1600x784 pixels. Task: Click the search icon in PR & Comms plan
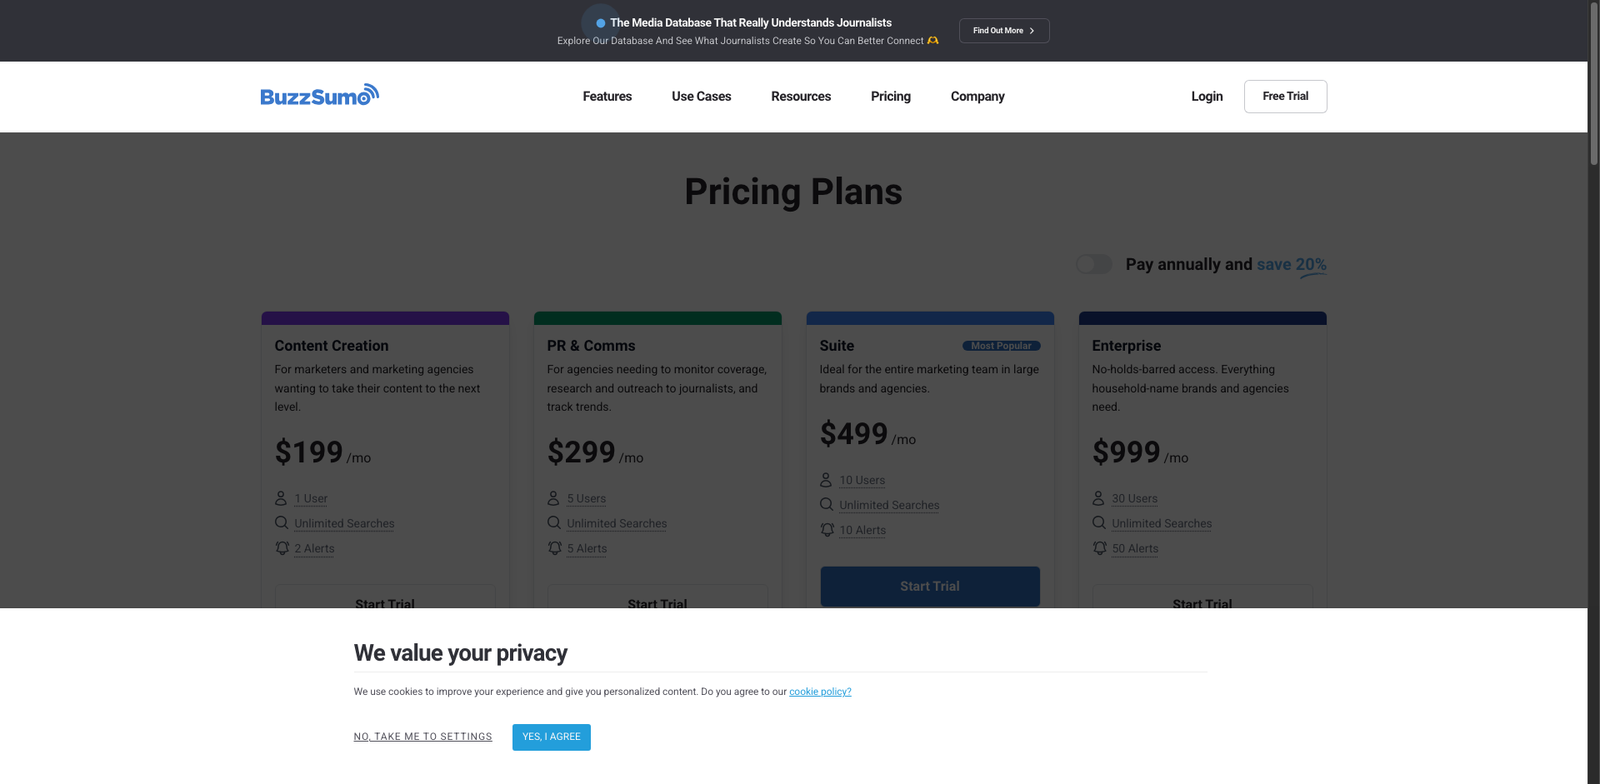[x=554, y=523]
